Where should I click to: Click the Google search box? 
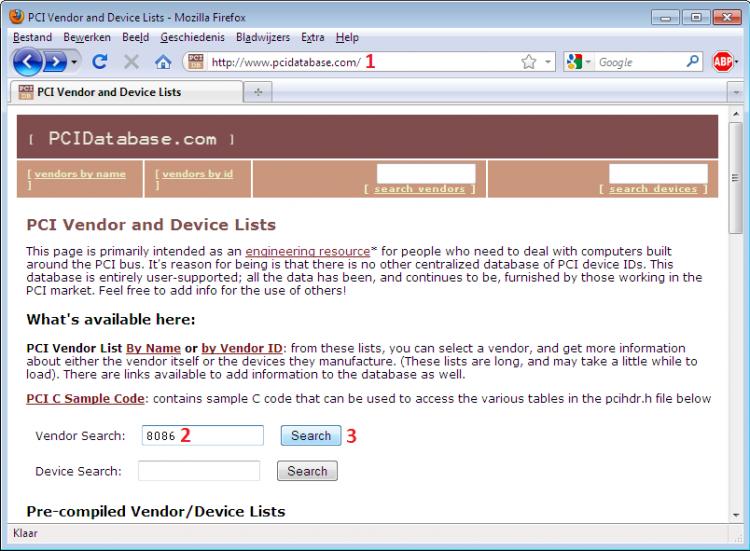tap(640, 62)
